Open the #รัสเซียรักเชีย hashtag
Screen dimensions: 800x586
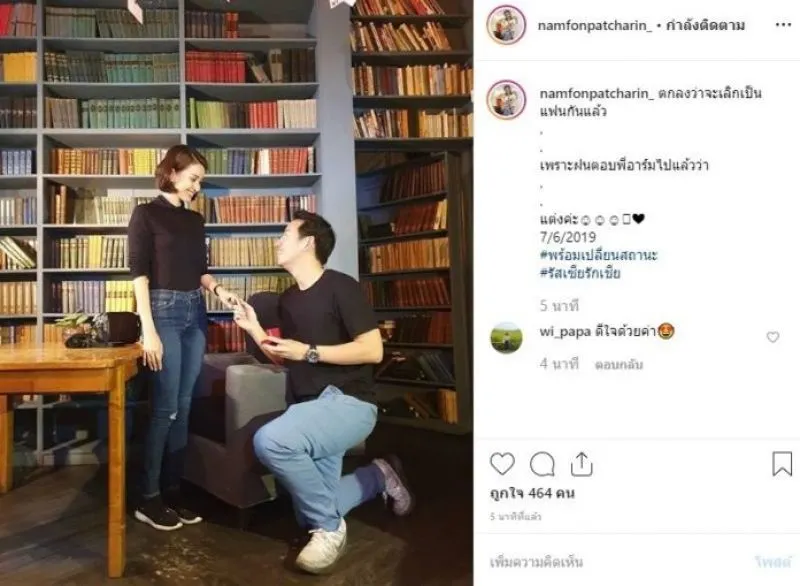tap(580, 273)
